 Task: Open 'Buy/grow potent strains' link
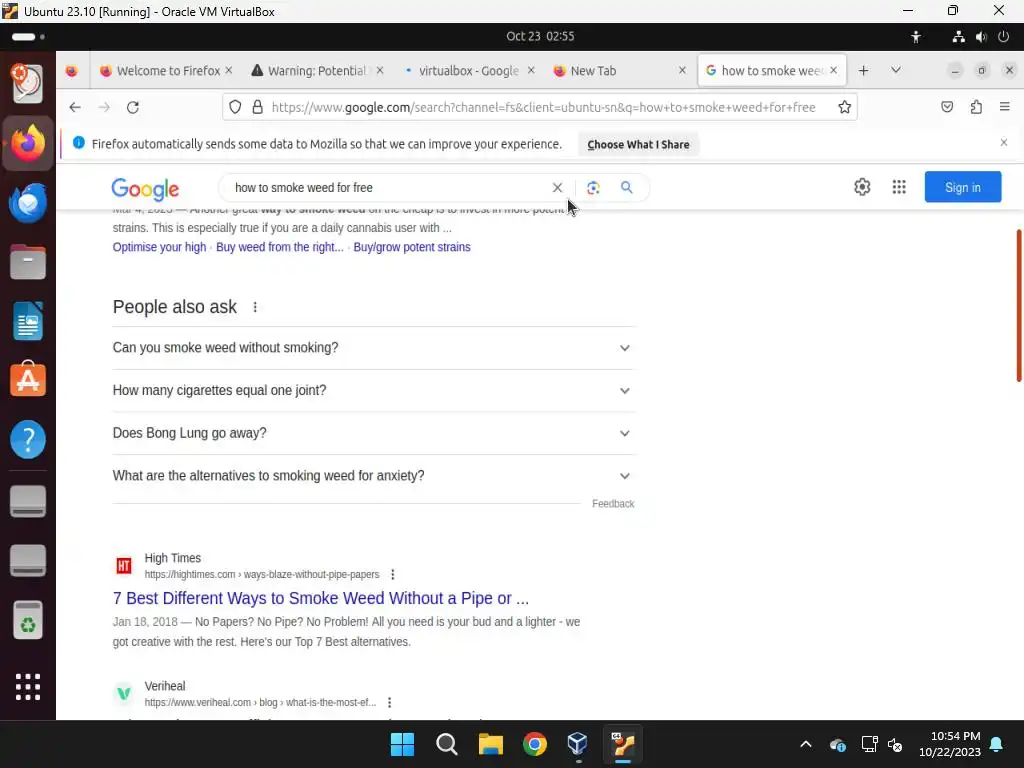coord(412,247)
